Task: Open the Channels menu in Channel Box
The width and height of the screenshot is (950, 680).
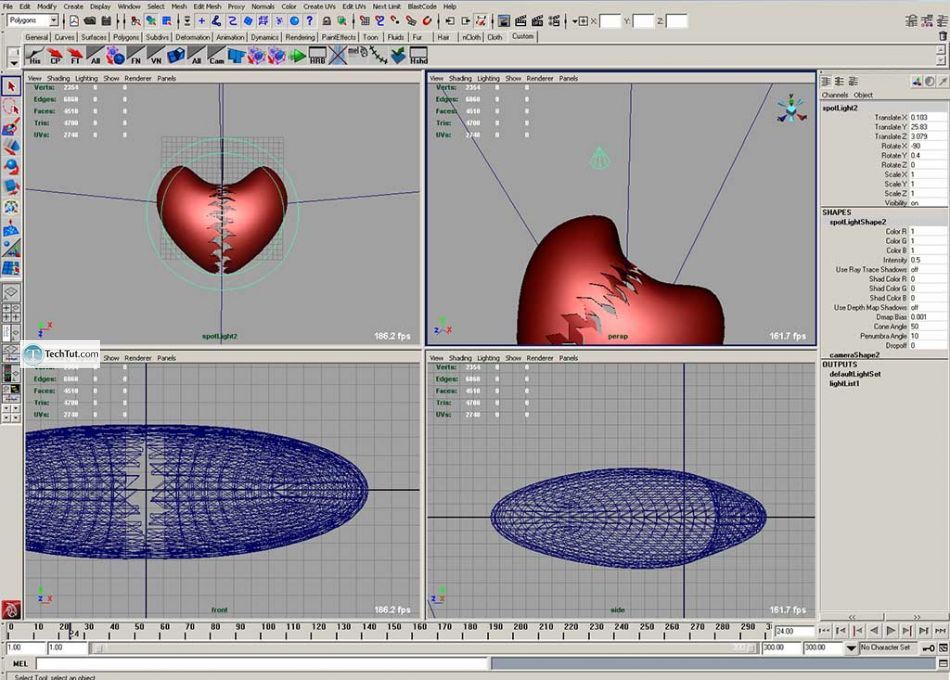Action: coord(834,95)
